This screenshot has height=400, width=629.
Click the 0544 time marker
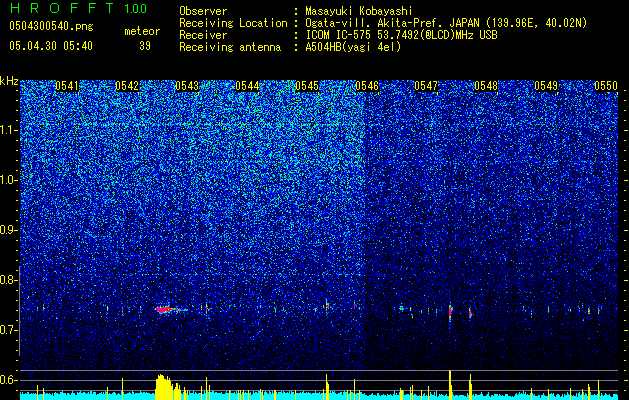pyautogui.click(x=247, y=86)
